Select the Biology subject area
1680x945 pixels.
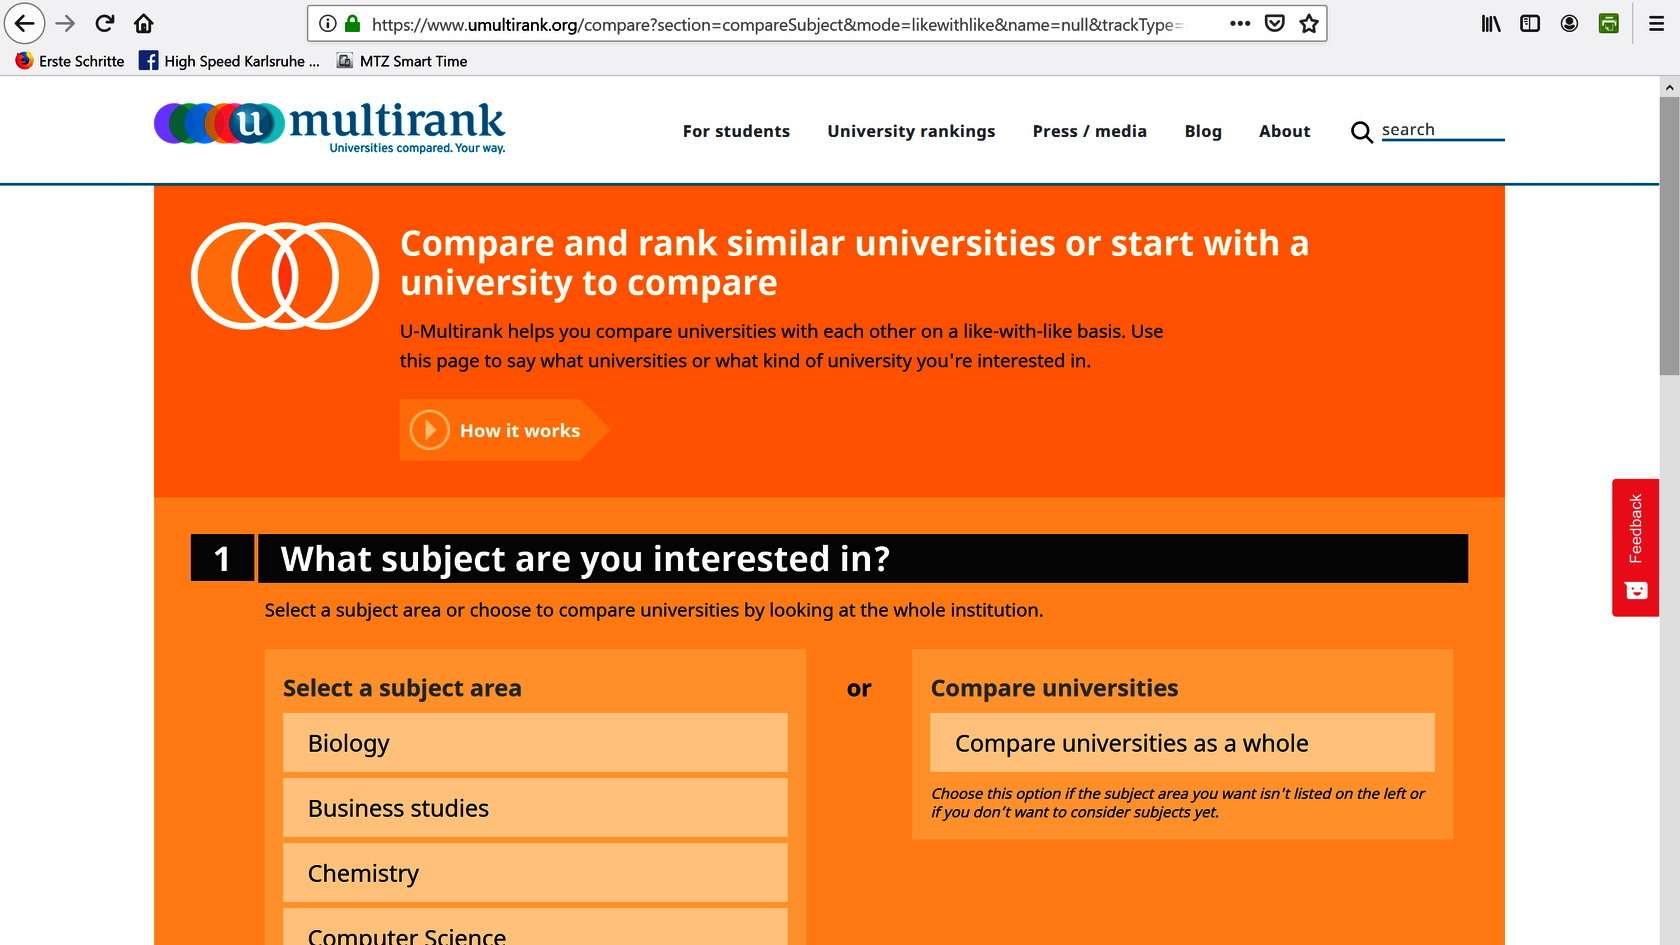pyautogui.click(x=535, y=743)
